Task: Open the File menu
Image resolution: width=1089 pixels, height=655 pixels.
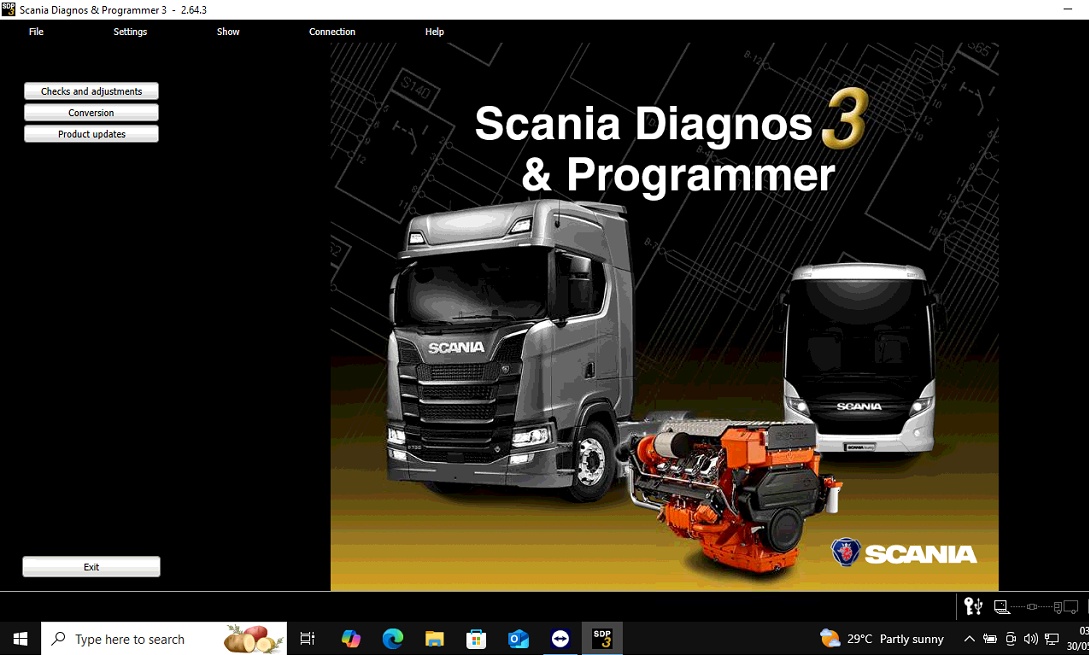Action: (36, 31)
